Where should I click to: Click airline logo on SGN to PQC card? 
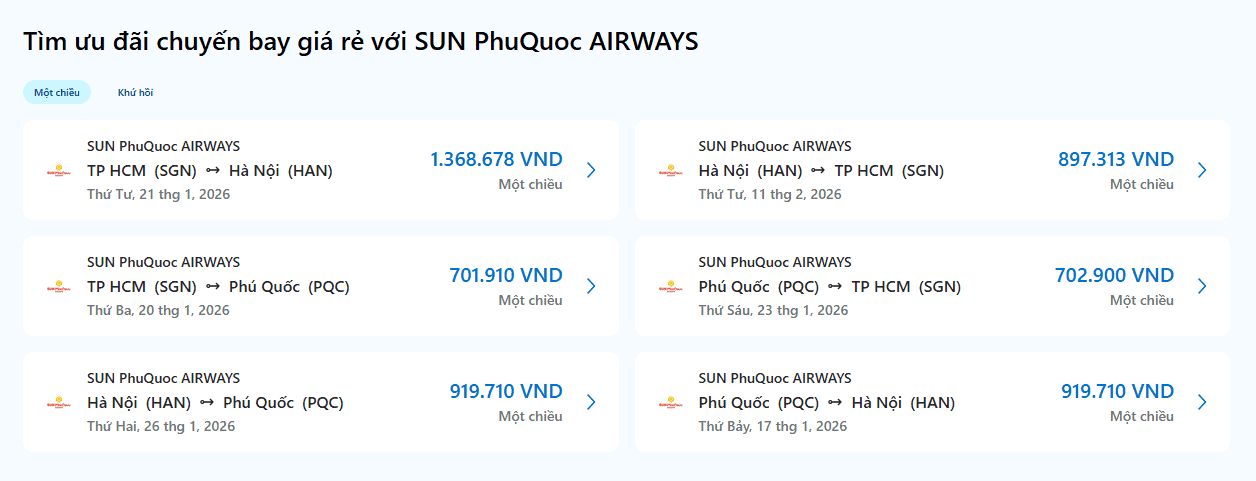[x=56, y=287]
